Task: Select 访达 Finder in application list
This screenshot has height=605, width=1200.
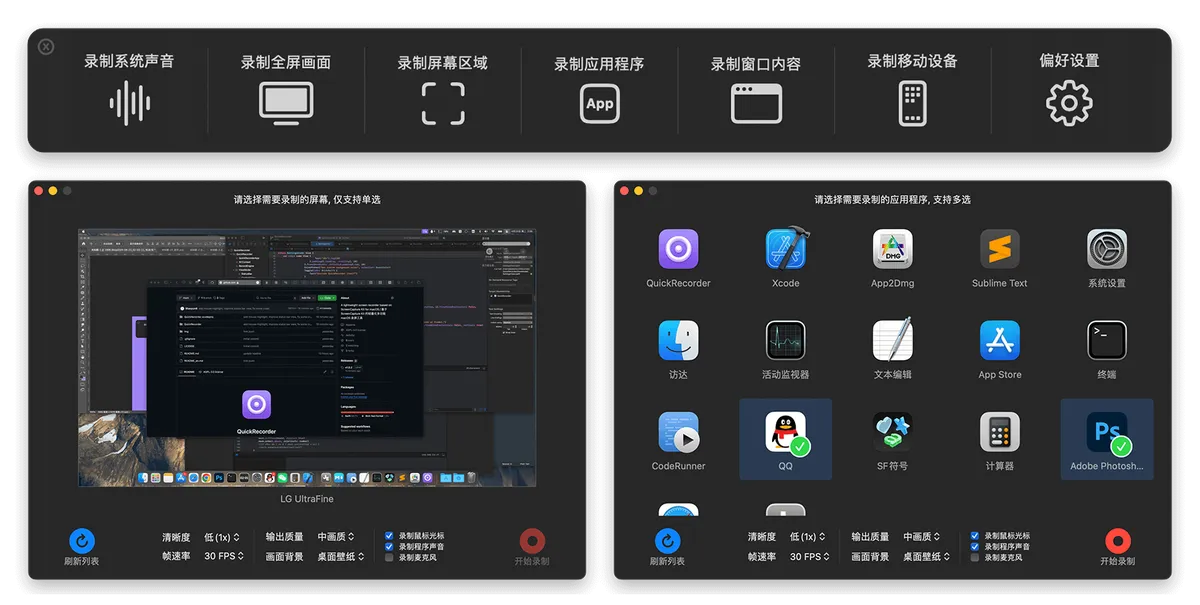Action: [678, 340]
